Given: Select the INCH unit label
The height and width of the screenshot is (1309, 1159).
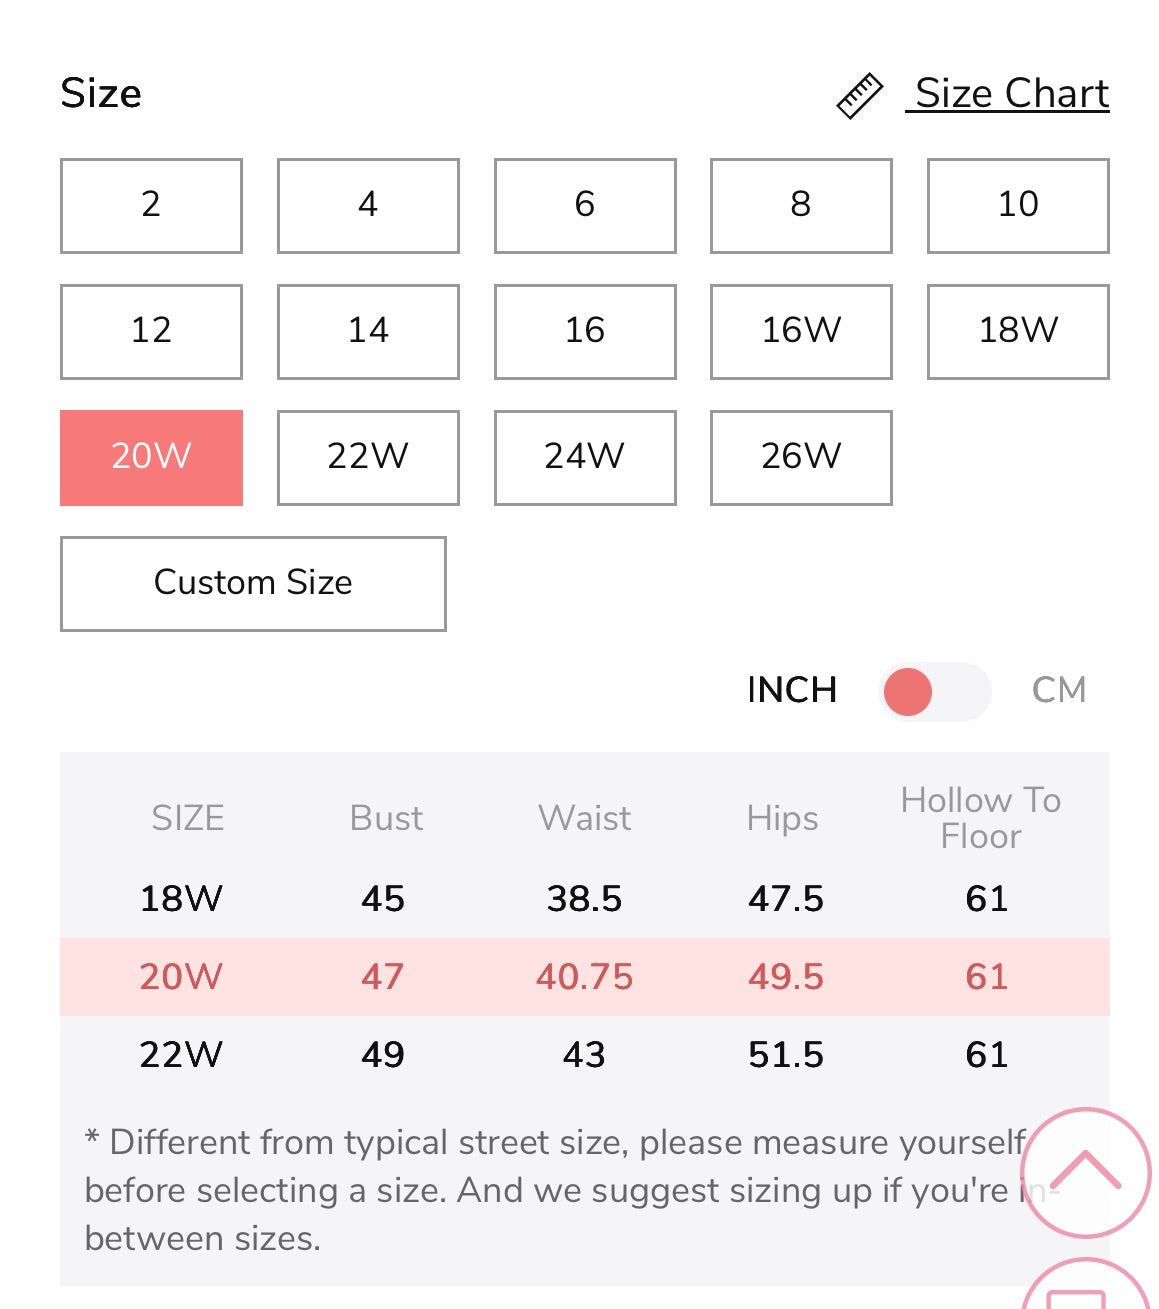Looking at the screenshot, I should tap(791, 690).
